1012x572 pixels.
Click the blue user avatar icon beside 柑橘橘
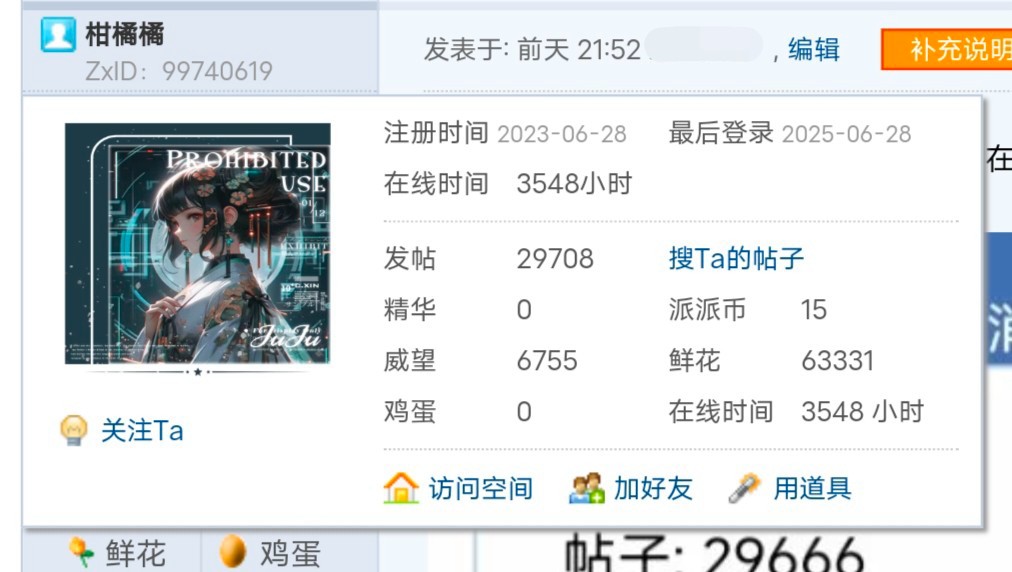pyautogui.click(x=58, y=35)
